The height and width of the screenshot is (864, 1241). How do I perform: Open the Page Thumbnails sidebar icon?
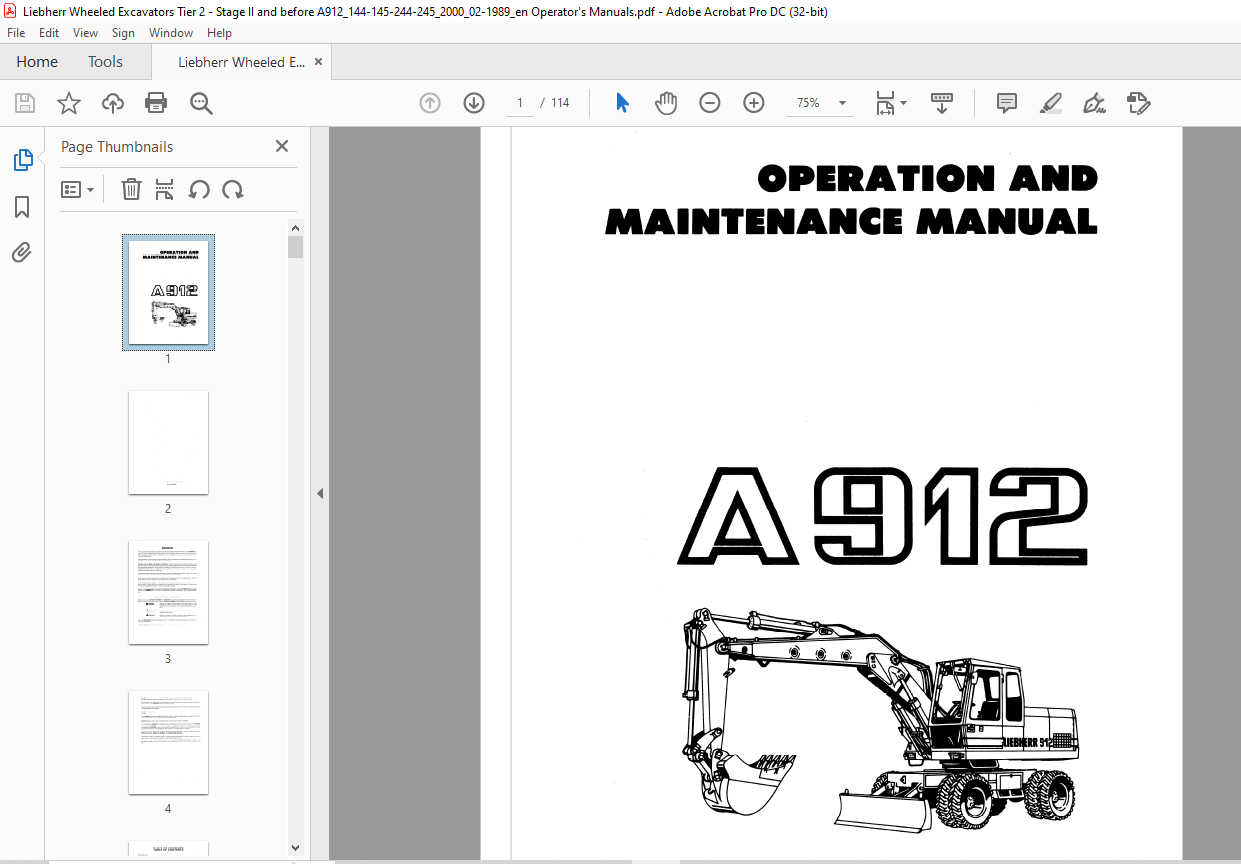[22, 160]
